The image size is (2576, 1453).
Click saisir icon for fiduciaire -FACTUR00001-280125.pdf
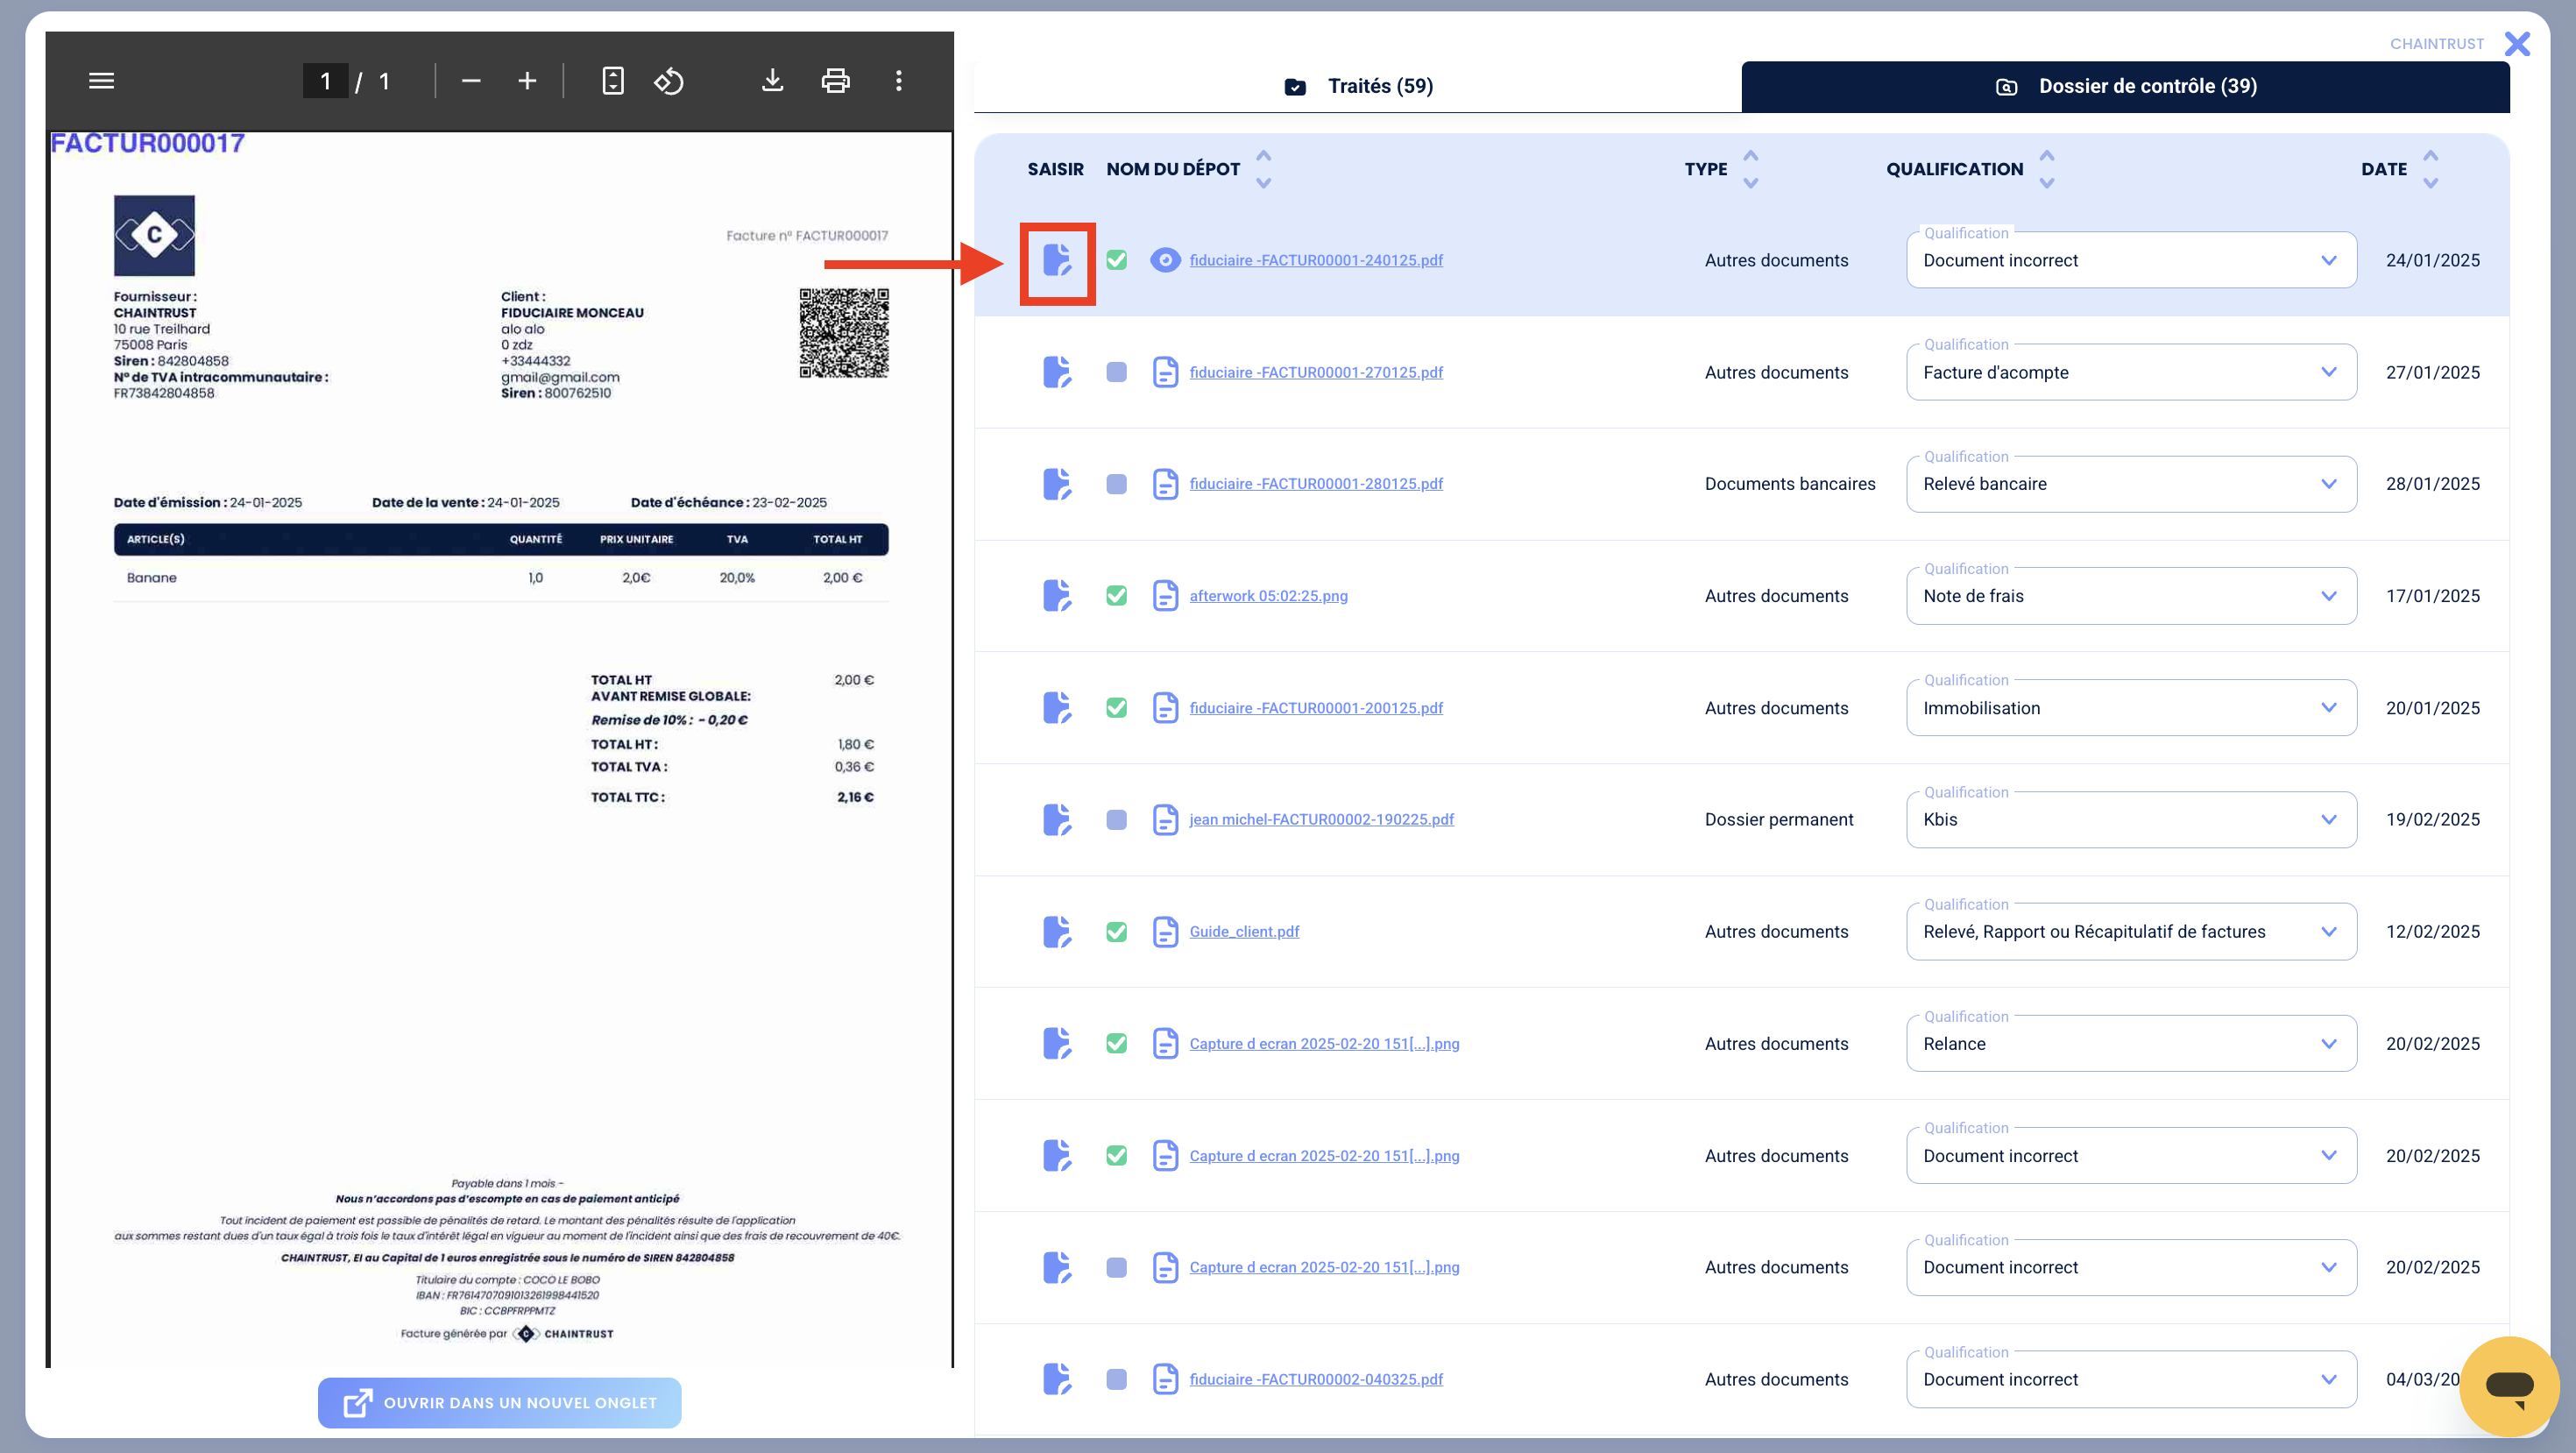[x=1057, y=484]
